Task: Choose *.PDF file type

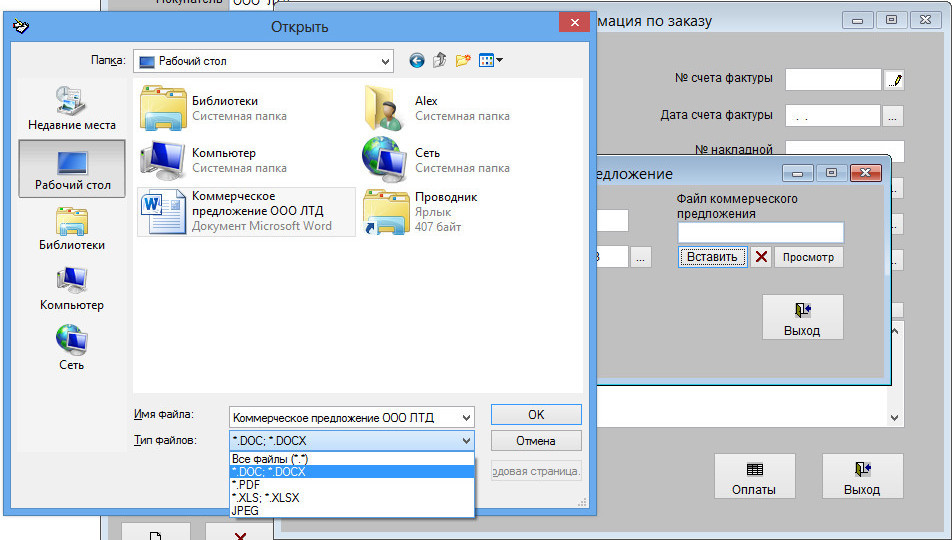Action: click(x=352, y=485)
